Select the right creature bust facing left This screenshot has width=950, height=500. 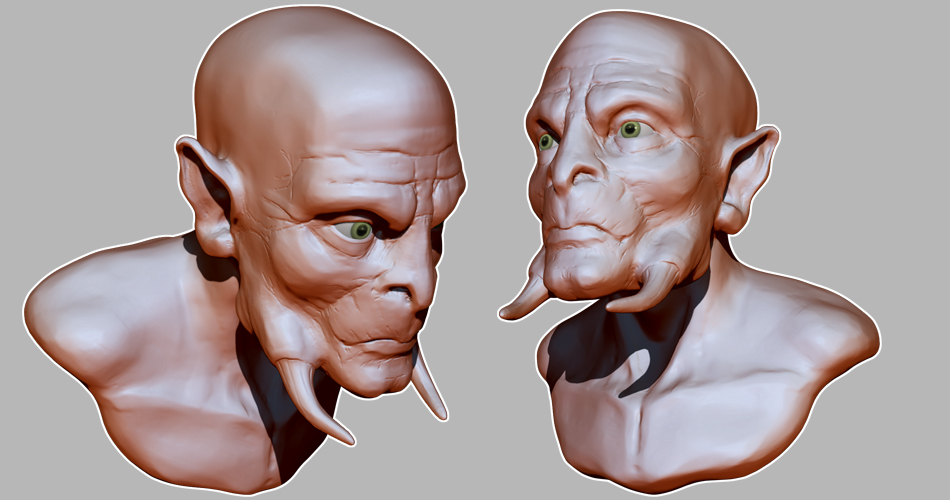pos(691,255)
